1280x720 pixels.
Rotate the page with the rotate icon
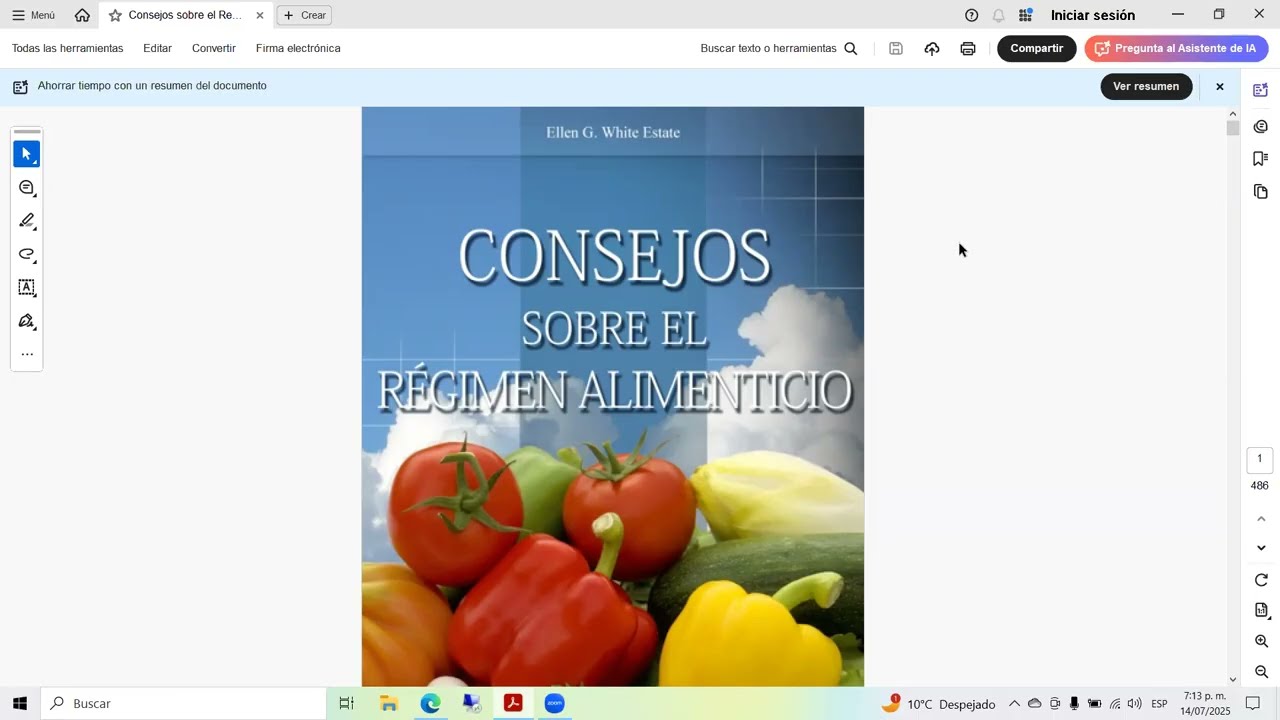tap(1261, 580)
